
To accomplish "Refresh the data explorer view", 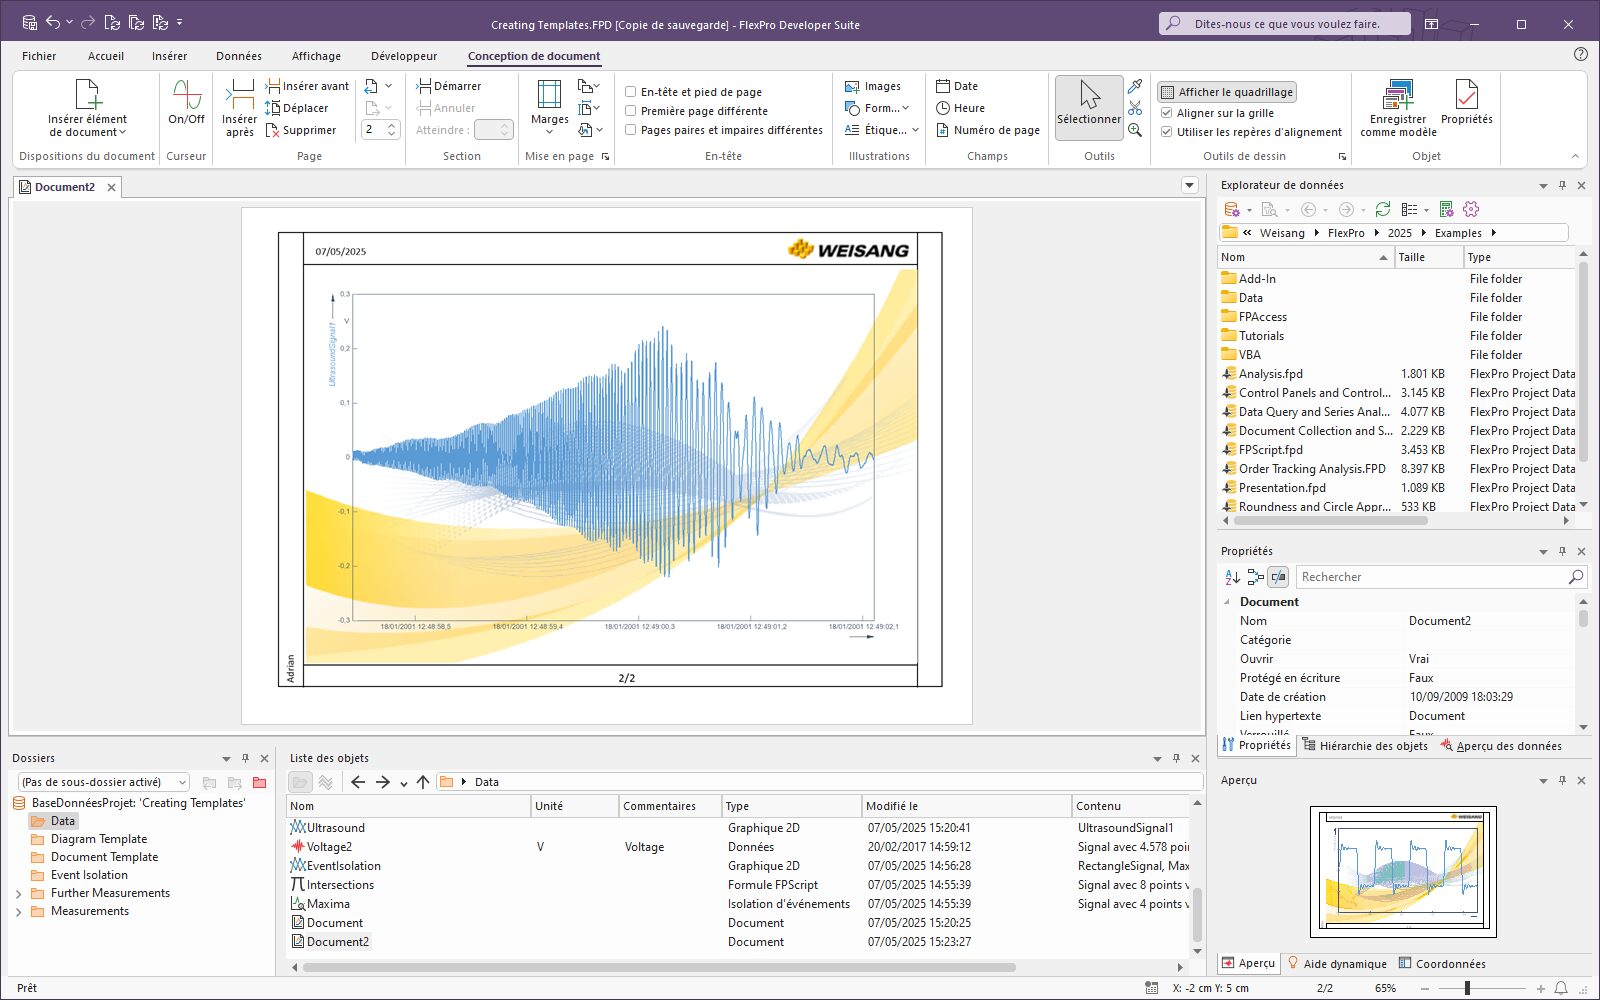I will point(1383,209).
